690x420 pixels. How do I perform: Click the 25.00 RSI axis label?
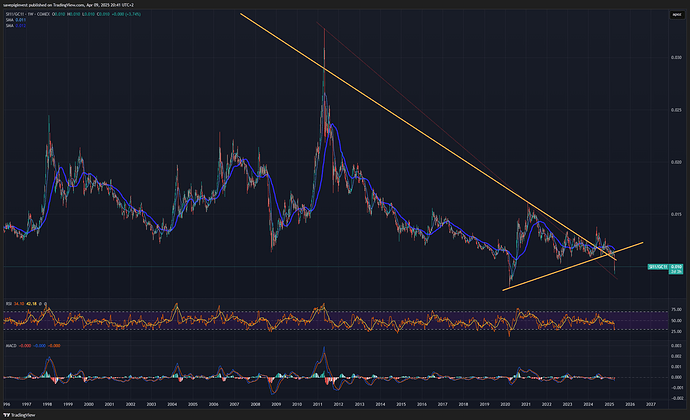676,332
